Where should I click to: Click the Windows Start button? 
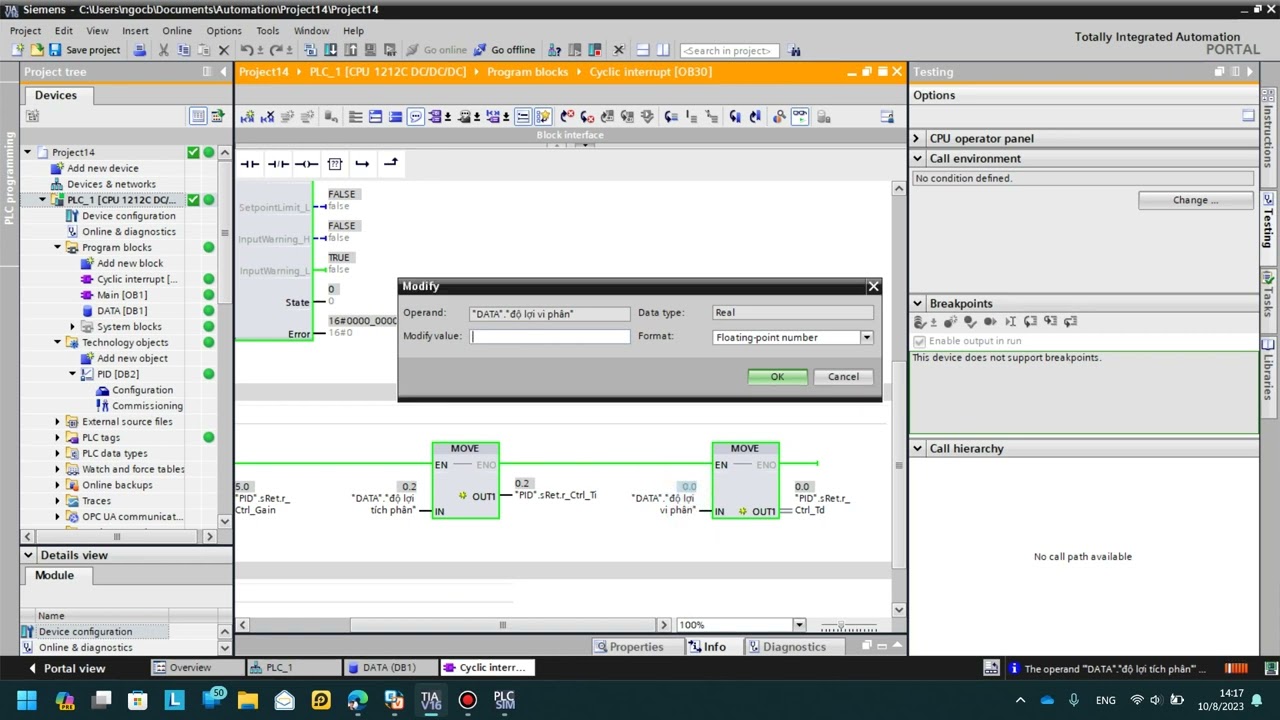tap(27, 700)
